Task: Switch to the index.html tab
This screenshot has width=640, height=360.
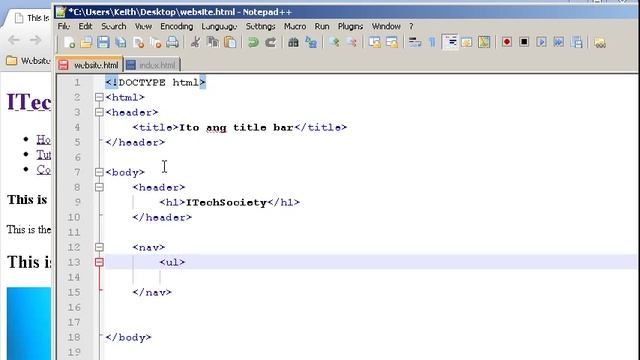Action: (x=151, y=64)
